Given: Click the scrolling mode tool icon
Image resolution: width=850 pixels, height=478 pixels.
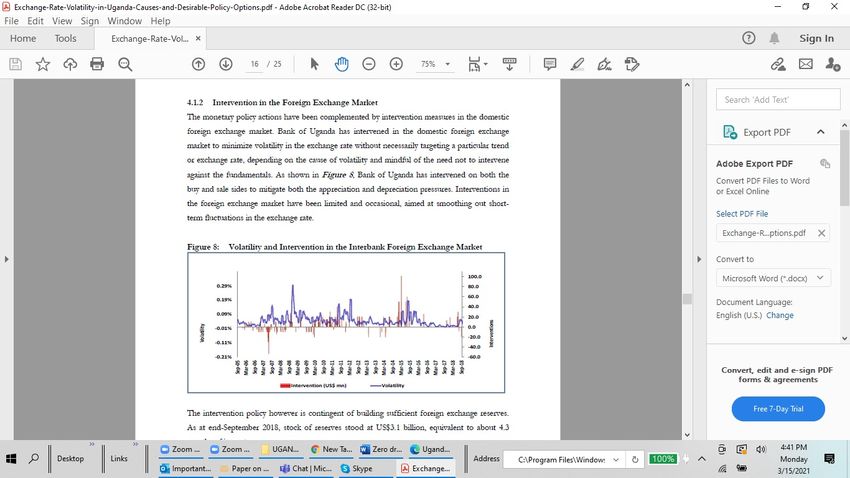Looking at the screenshot, I should coord(510,64).
